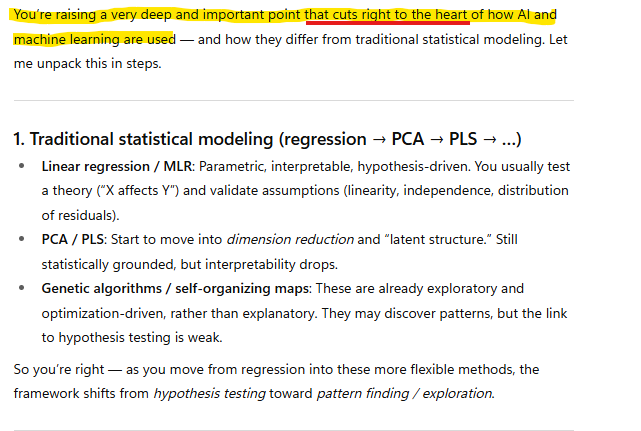
Task: Click the highlighted phrase "You're raising a very deep"
Action: (x=85, y=15)
